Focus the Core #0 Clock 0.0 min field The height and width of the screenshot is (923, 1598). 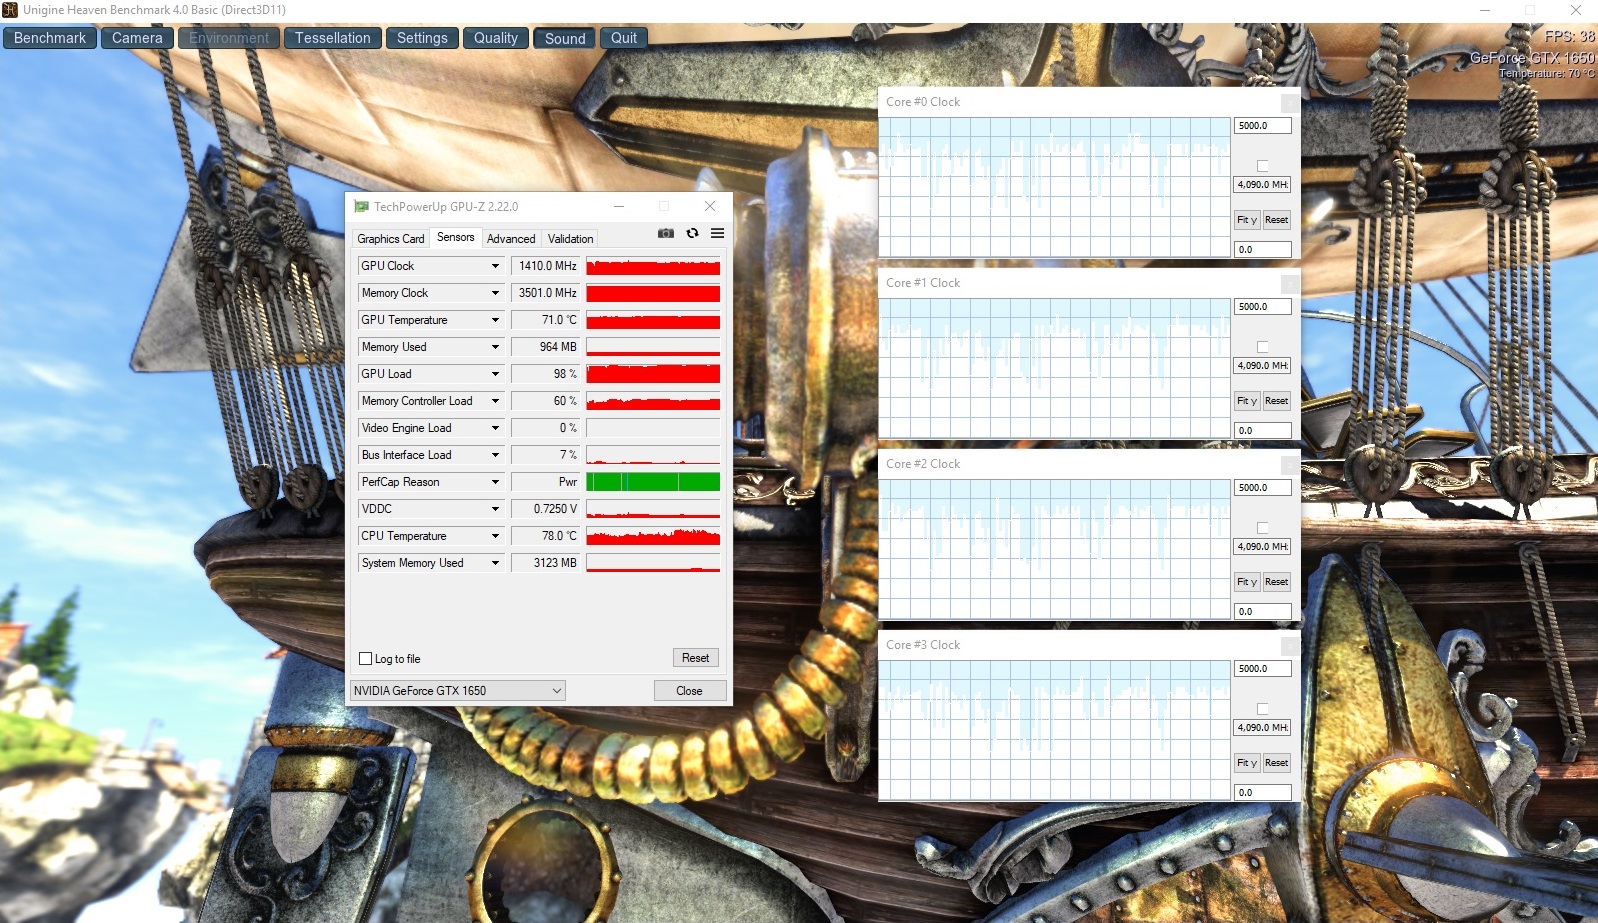pyautogui.click(x=1263, y=250)
